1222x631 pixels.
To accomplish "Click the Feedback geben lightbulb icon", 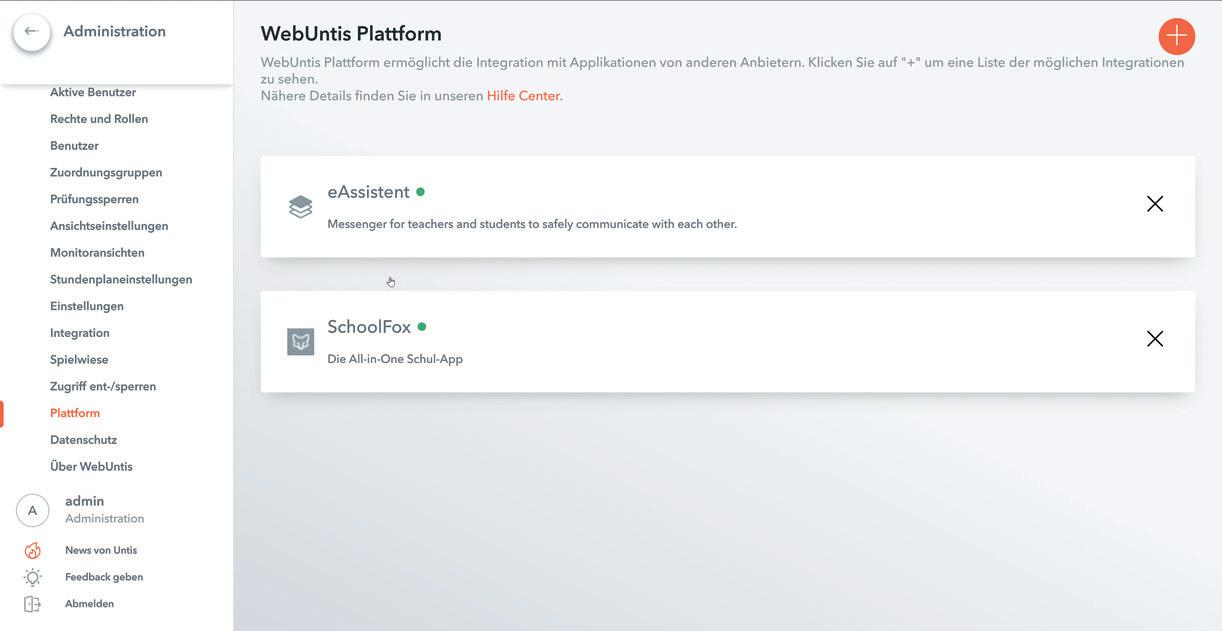I will tap(33, 578).
